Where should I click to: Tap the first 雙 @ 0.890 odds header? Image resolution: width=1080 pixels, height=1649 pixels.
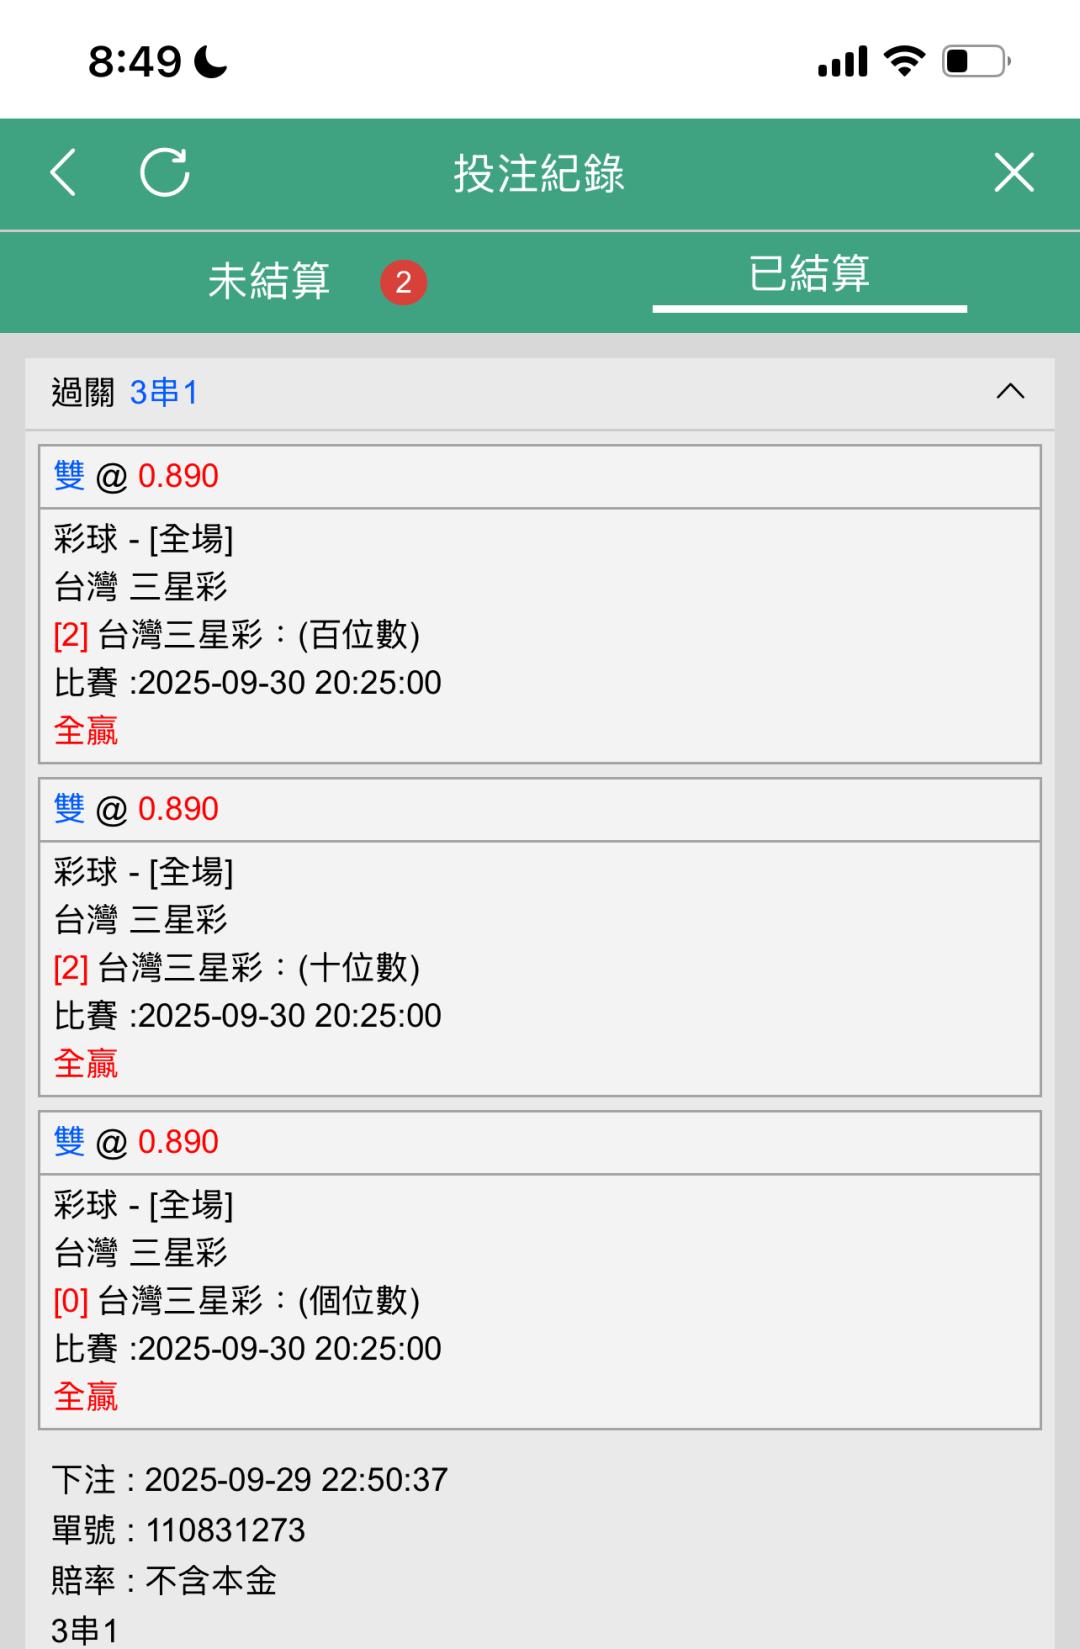tap(137, 477)
